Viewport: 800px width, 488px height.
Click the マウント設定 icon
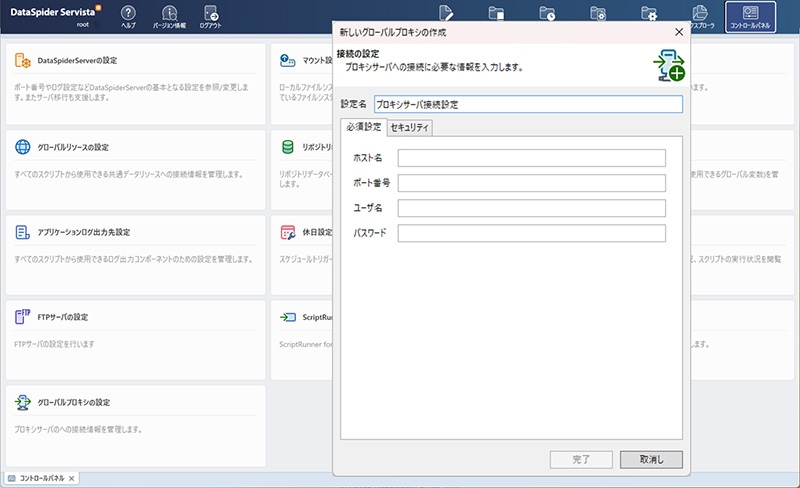click(288, 60)
